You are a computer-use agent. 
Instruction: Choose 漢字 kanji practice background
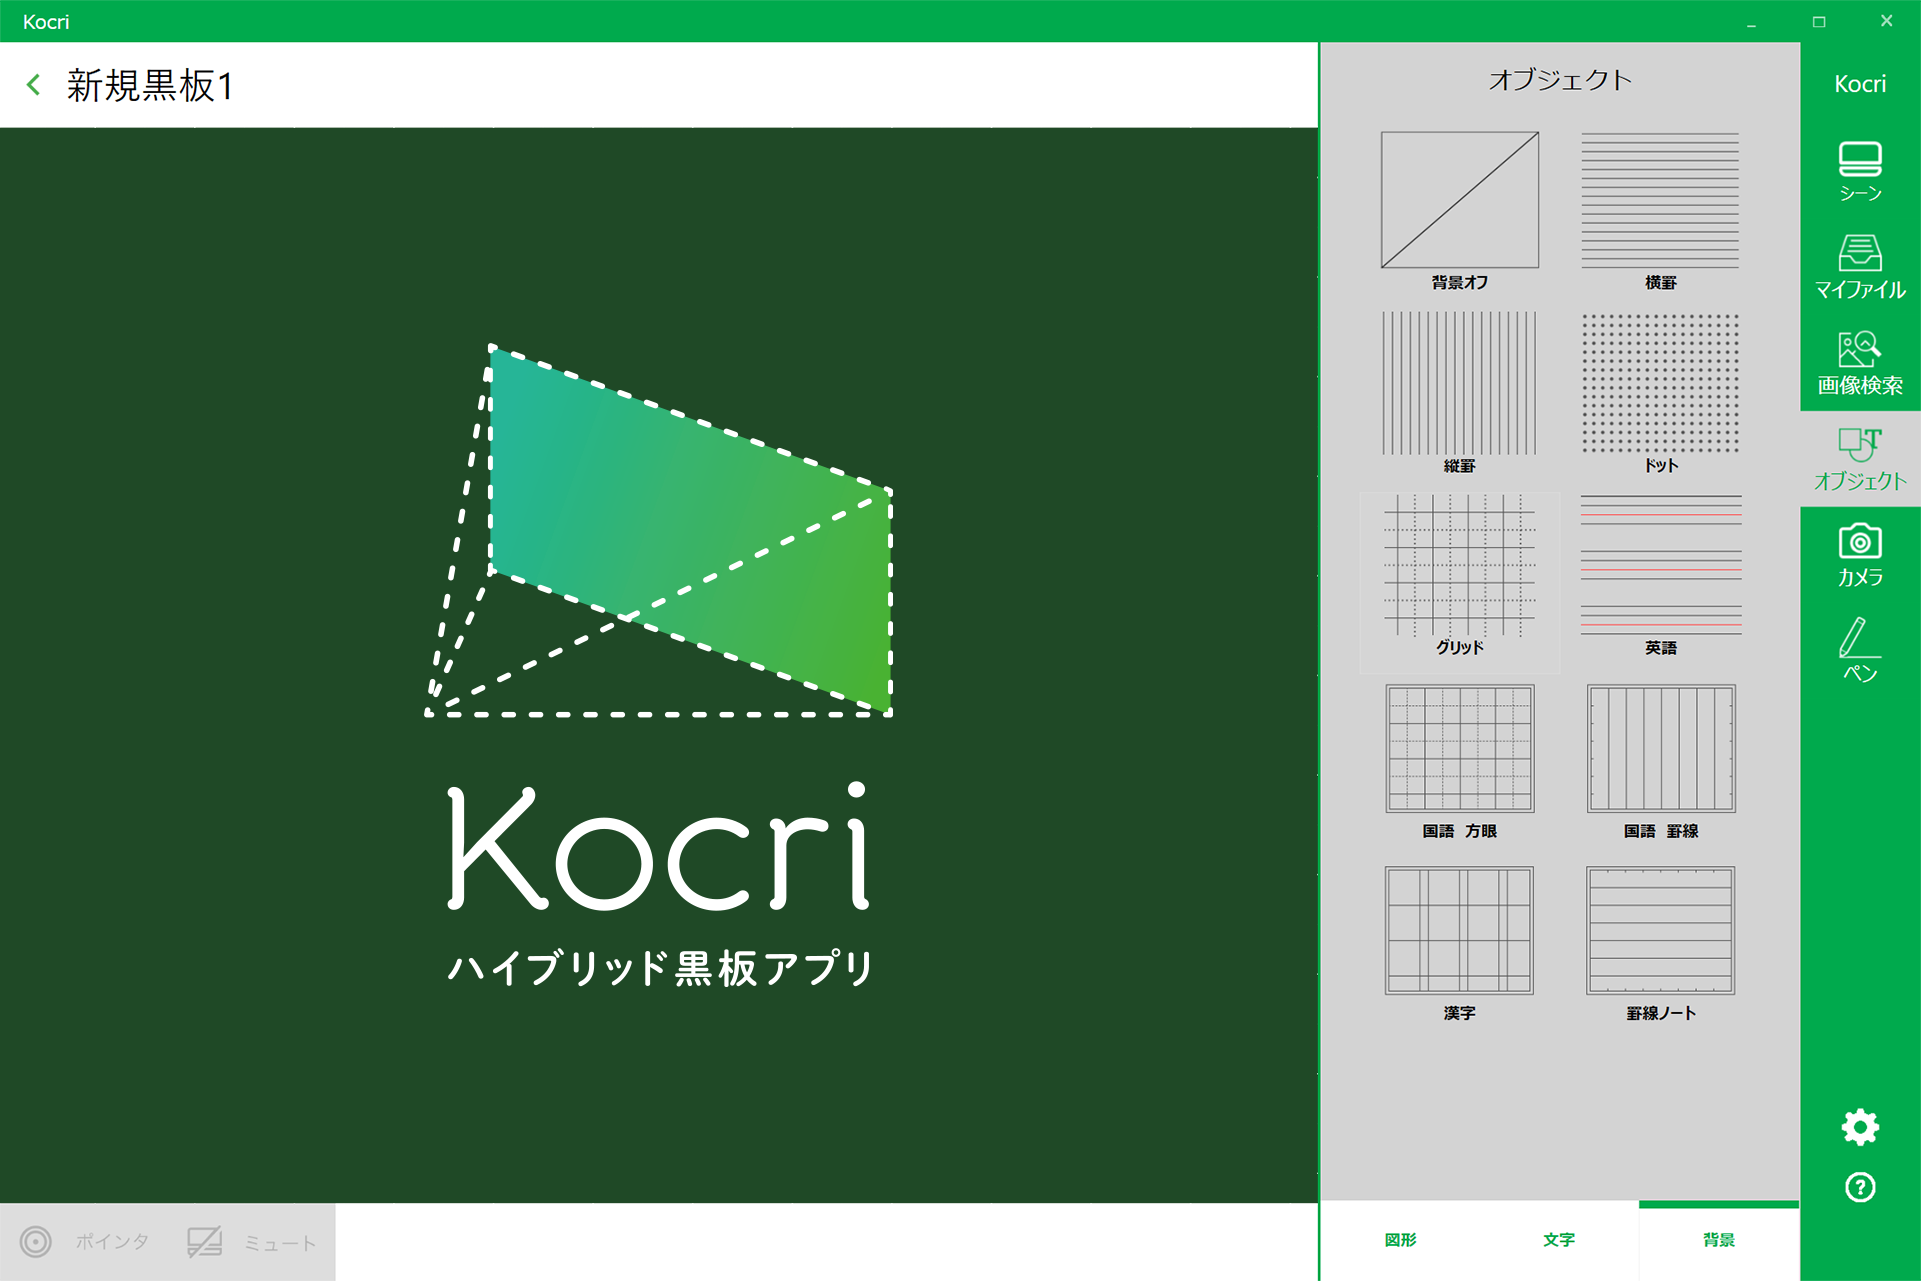click(1460, 944)
